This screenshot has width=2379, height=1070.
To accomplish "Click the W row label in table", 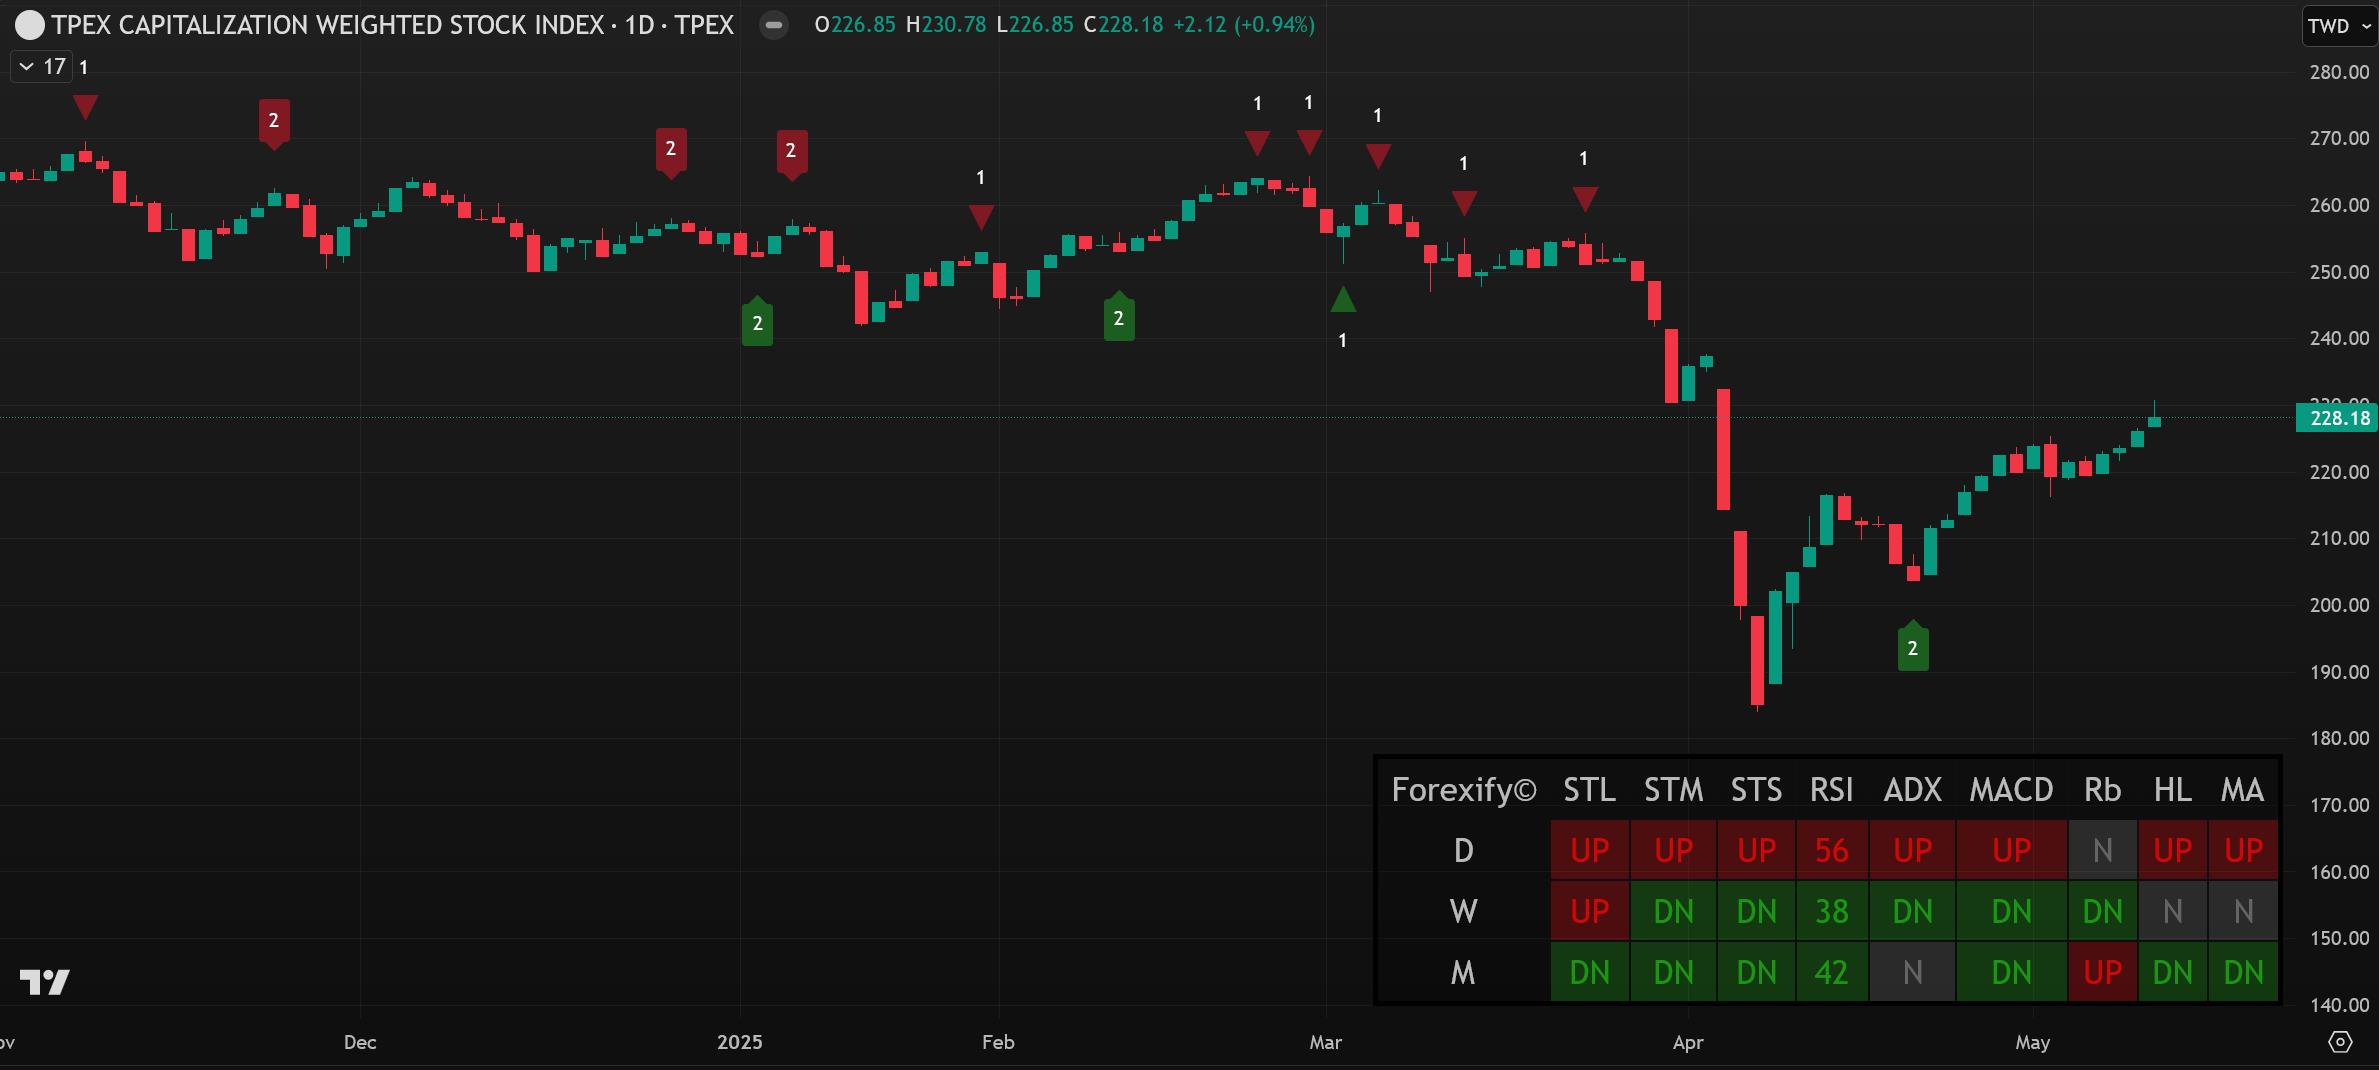I will (x=1463, y=911).
